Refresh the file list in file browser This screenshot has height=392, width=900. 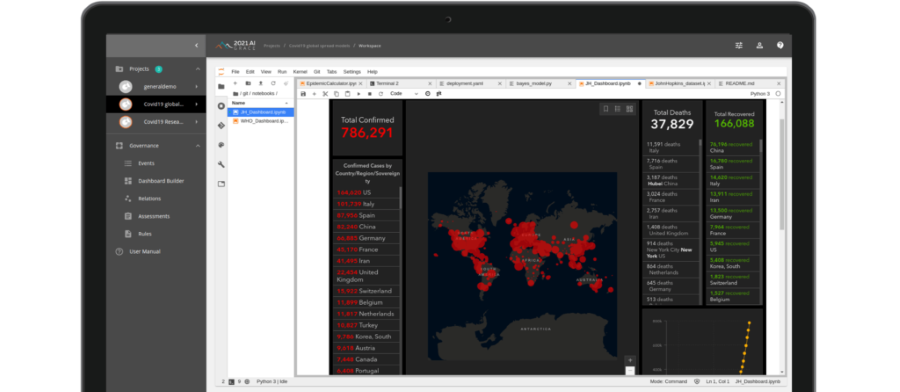273,83
